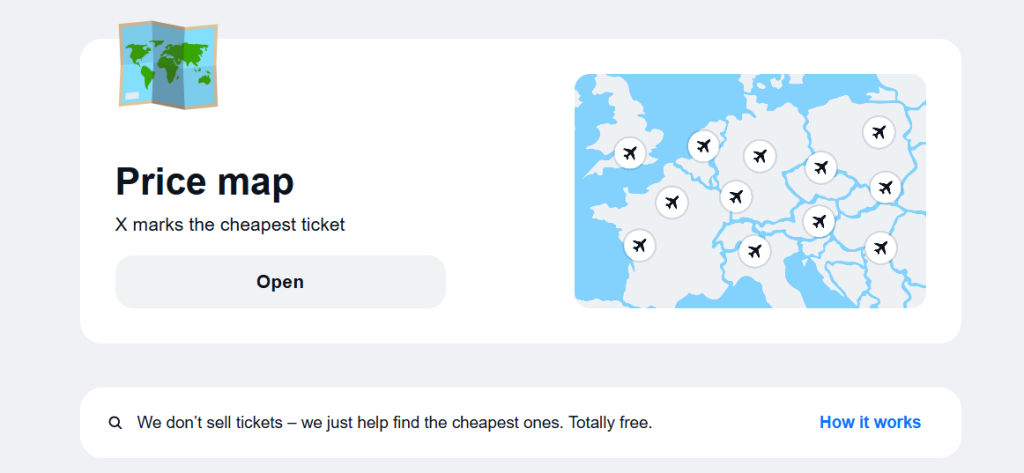Select the airplane marker in northern France

672,203
